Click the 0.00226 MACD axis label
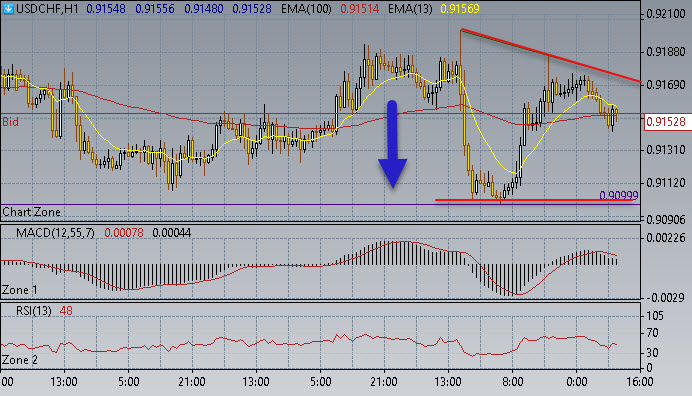The image size is (692, 396). point(666,238)
